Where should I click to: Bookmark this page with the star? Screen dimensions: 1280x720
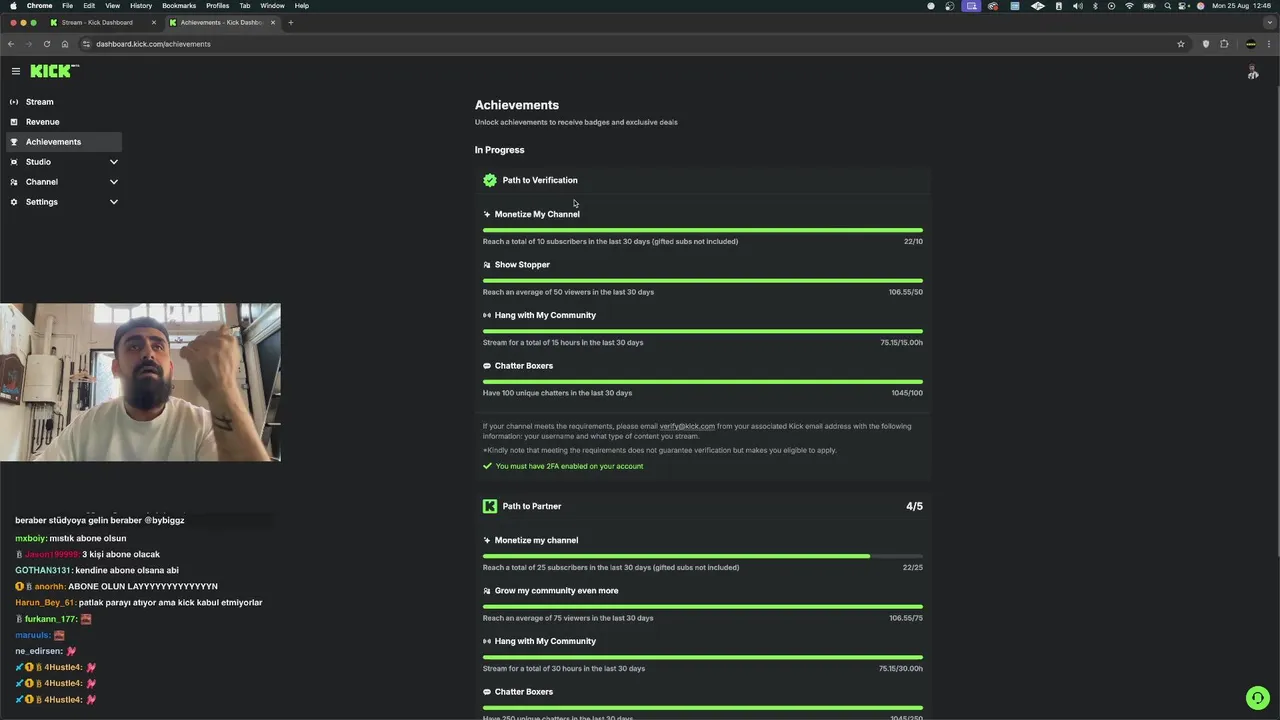pos(1181,44)
